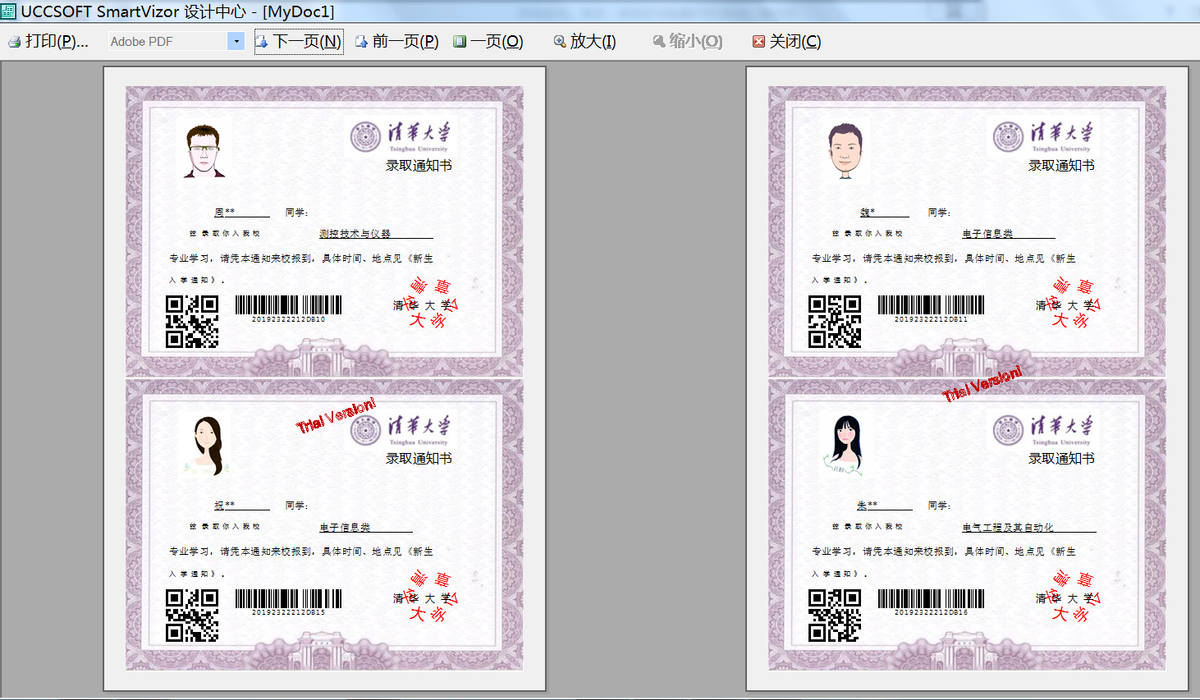Click QR code beside barcode 20192322212D811
The width and height of the screenshot is (1200, 700).
[x=834, y=321]
